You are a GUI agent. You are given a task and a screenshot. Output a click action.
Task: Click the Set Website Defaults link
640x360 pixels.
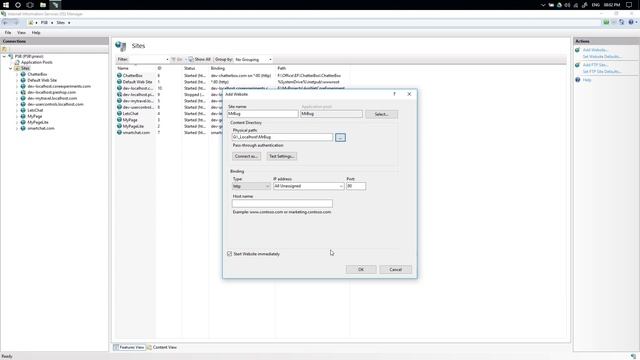point(602,57)
